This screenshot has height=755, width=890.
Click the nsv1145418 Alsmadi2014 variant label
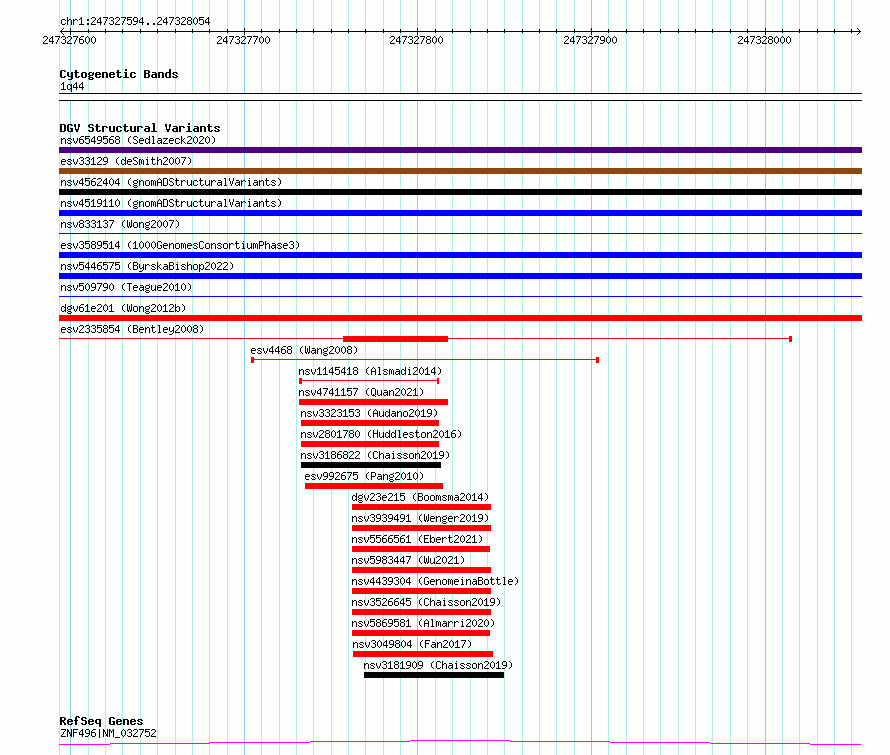tap(370, 371)
